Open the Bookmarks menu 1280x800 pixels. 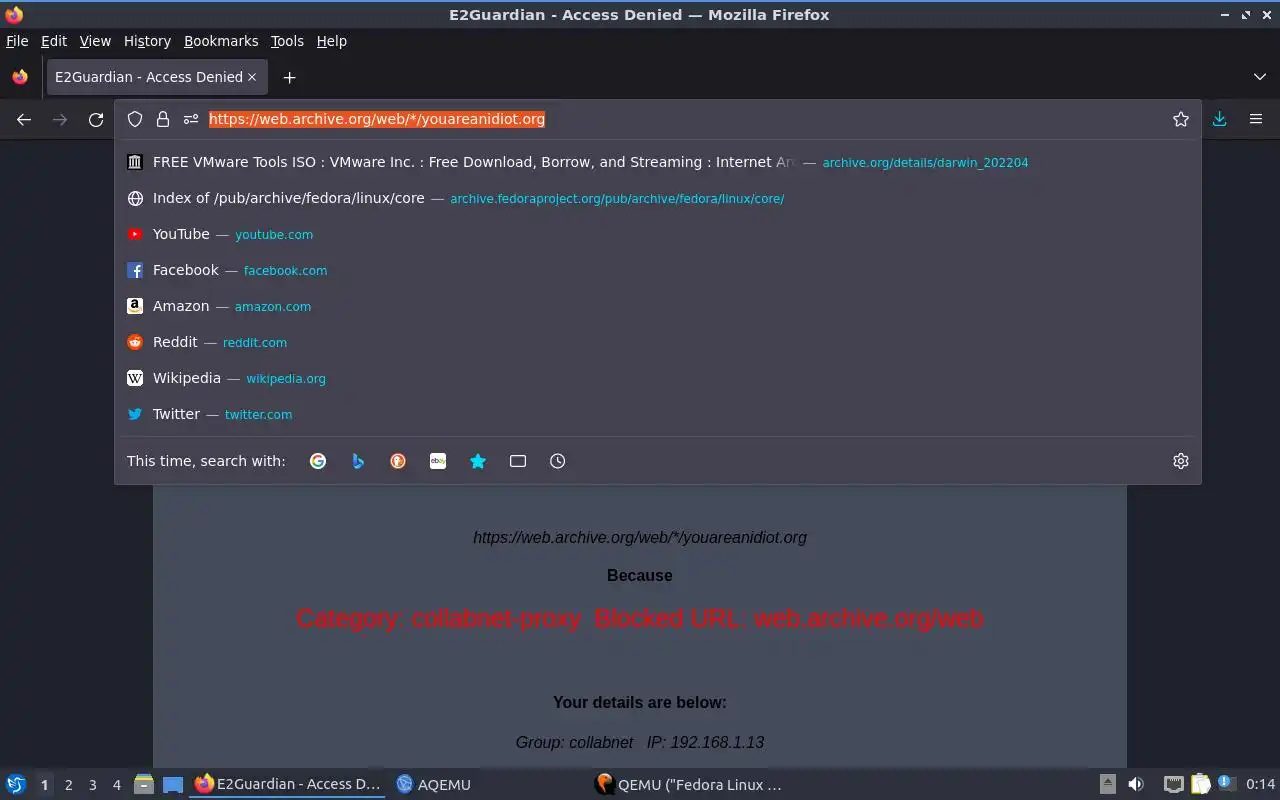221,41
